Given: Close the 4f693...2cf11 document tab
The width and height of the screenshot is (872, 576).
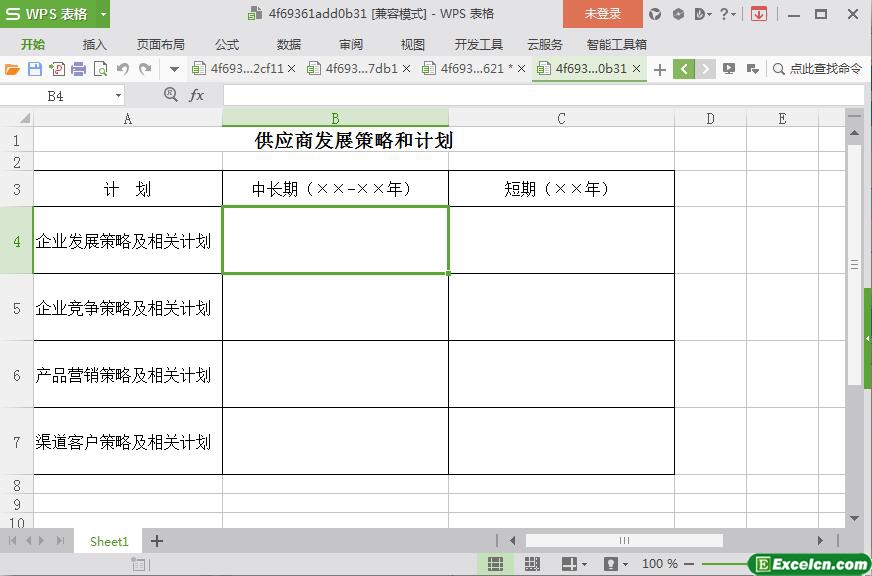Looking at the screenshot, I should click(291, 69).
